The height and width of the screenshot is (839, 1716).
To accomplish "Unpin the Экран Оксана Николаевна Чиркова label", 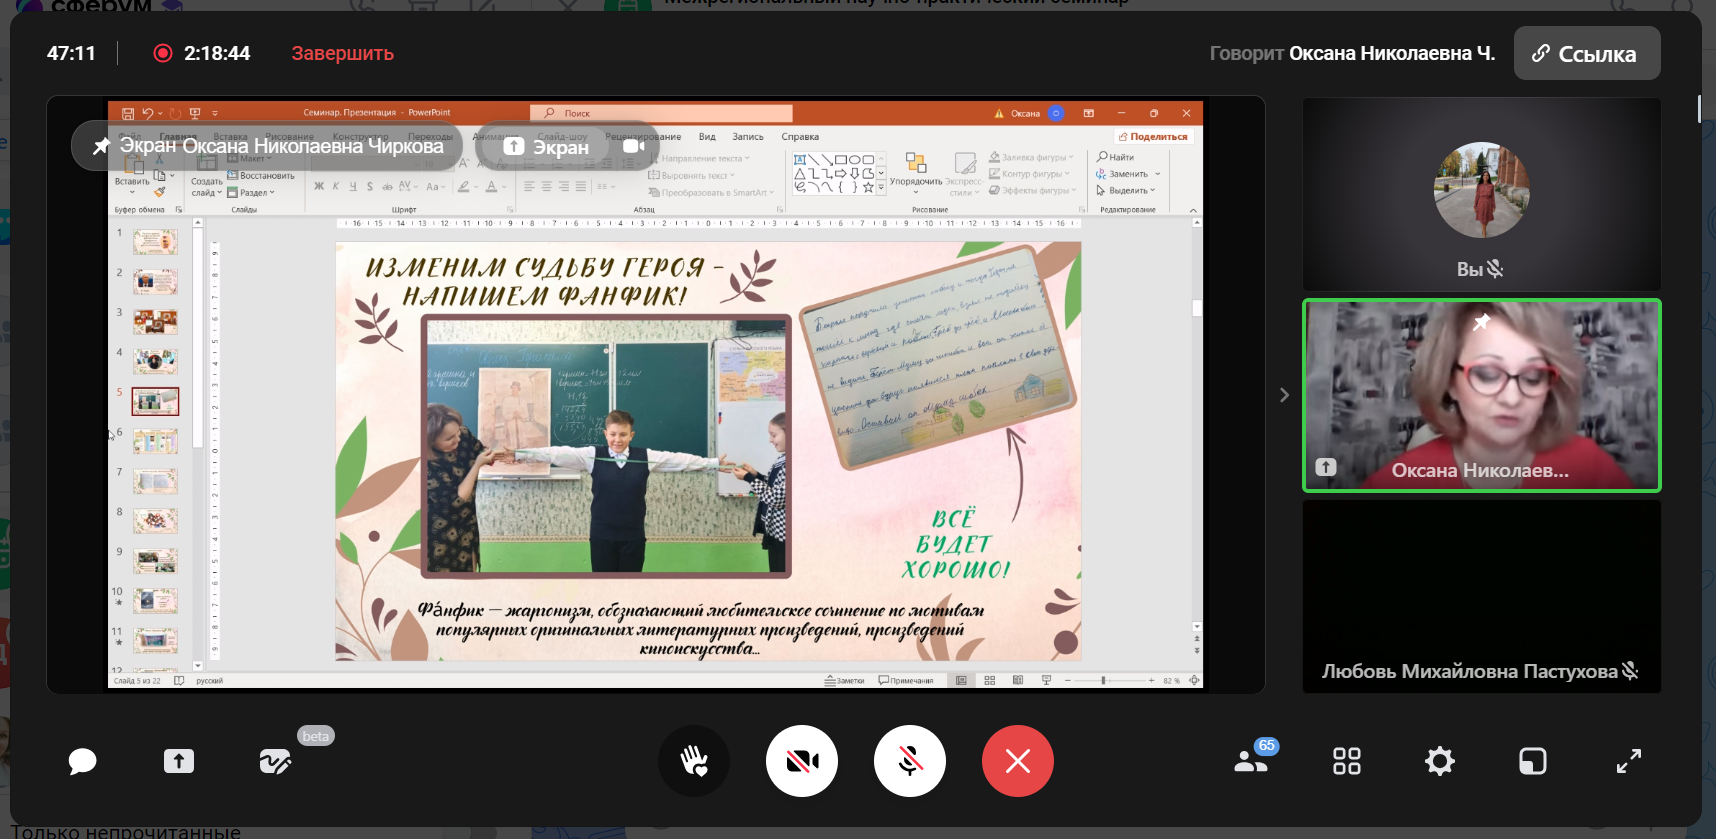I will pyautogui.click(x=101, y=146).
